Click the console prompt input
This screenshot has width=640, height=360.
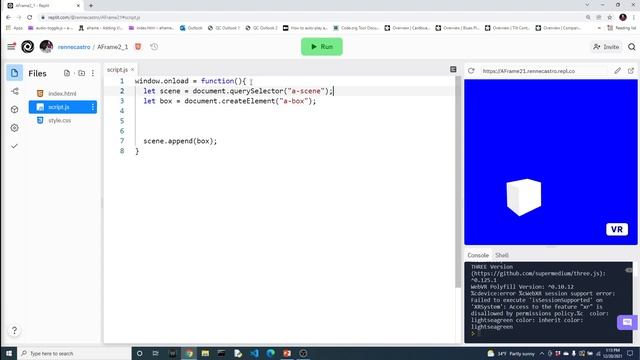[x=549, y=333]
